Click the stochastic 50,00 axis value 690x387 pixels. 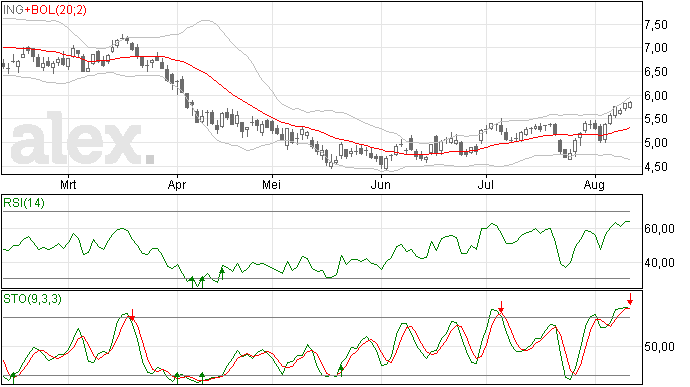(659, 347)
